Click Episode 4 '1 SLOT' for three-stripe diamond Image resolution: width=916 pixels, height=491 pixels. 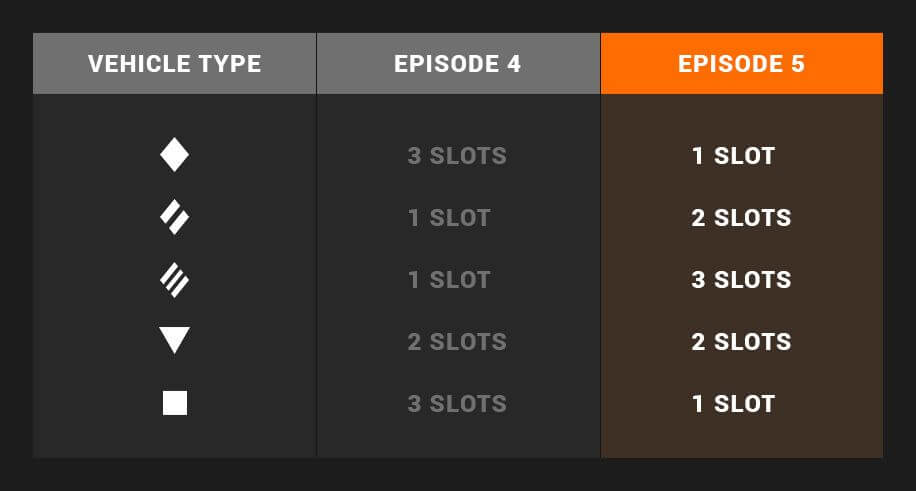(449, 280)
